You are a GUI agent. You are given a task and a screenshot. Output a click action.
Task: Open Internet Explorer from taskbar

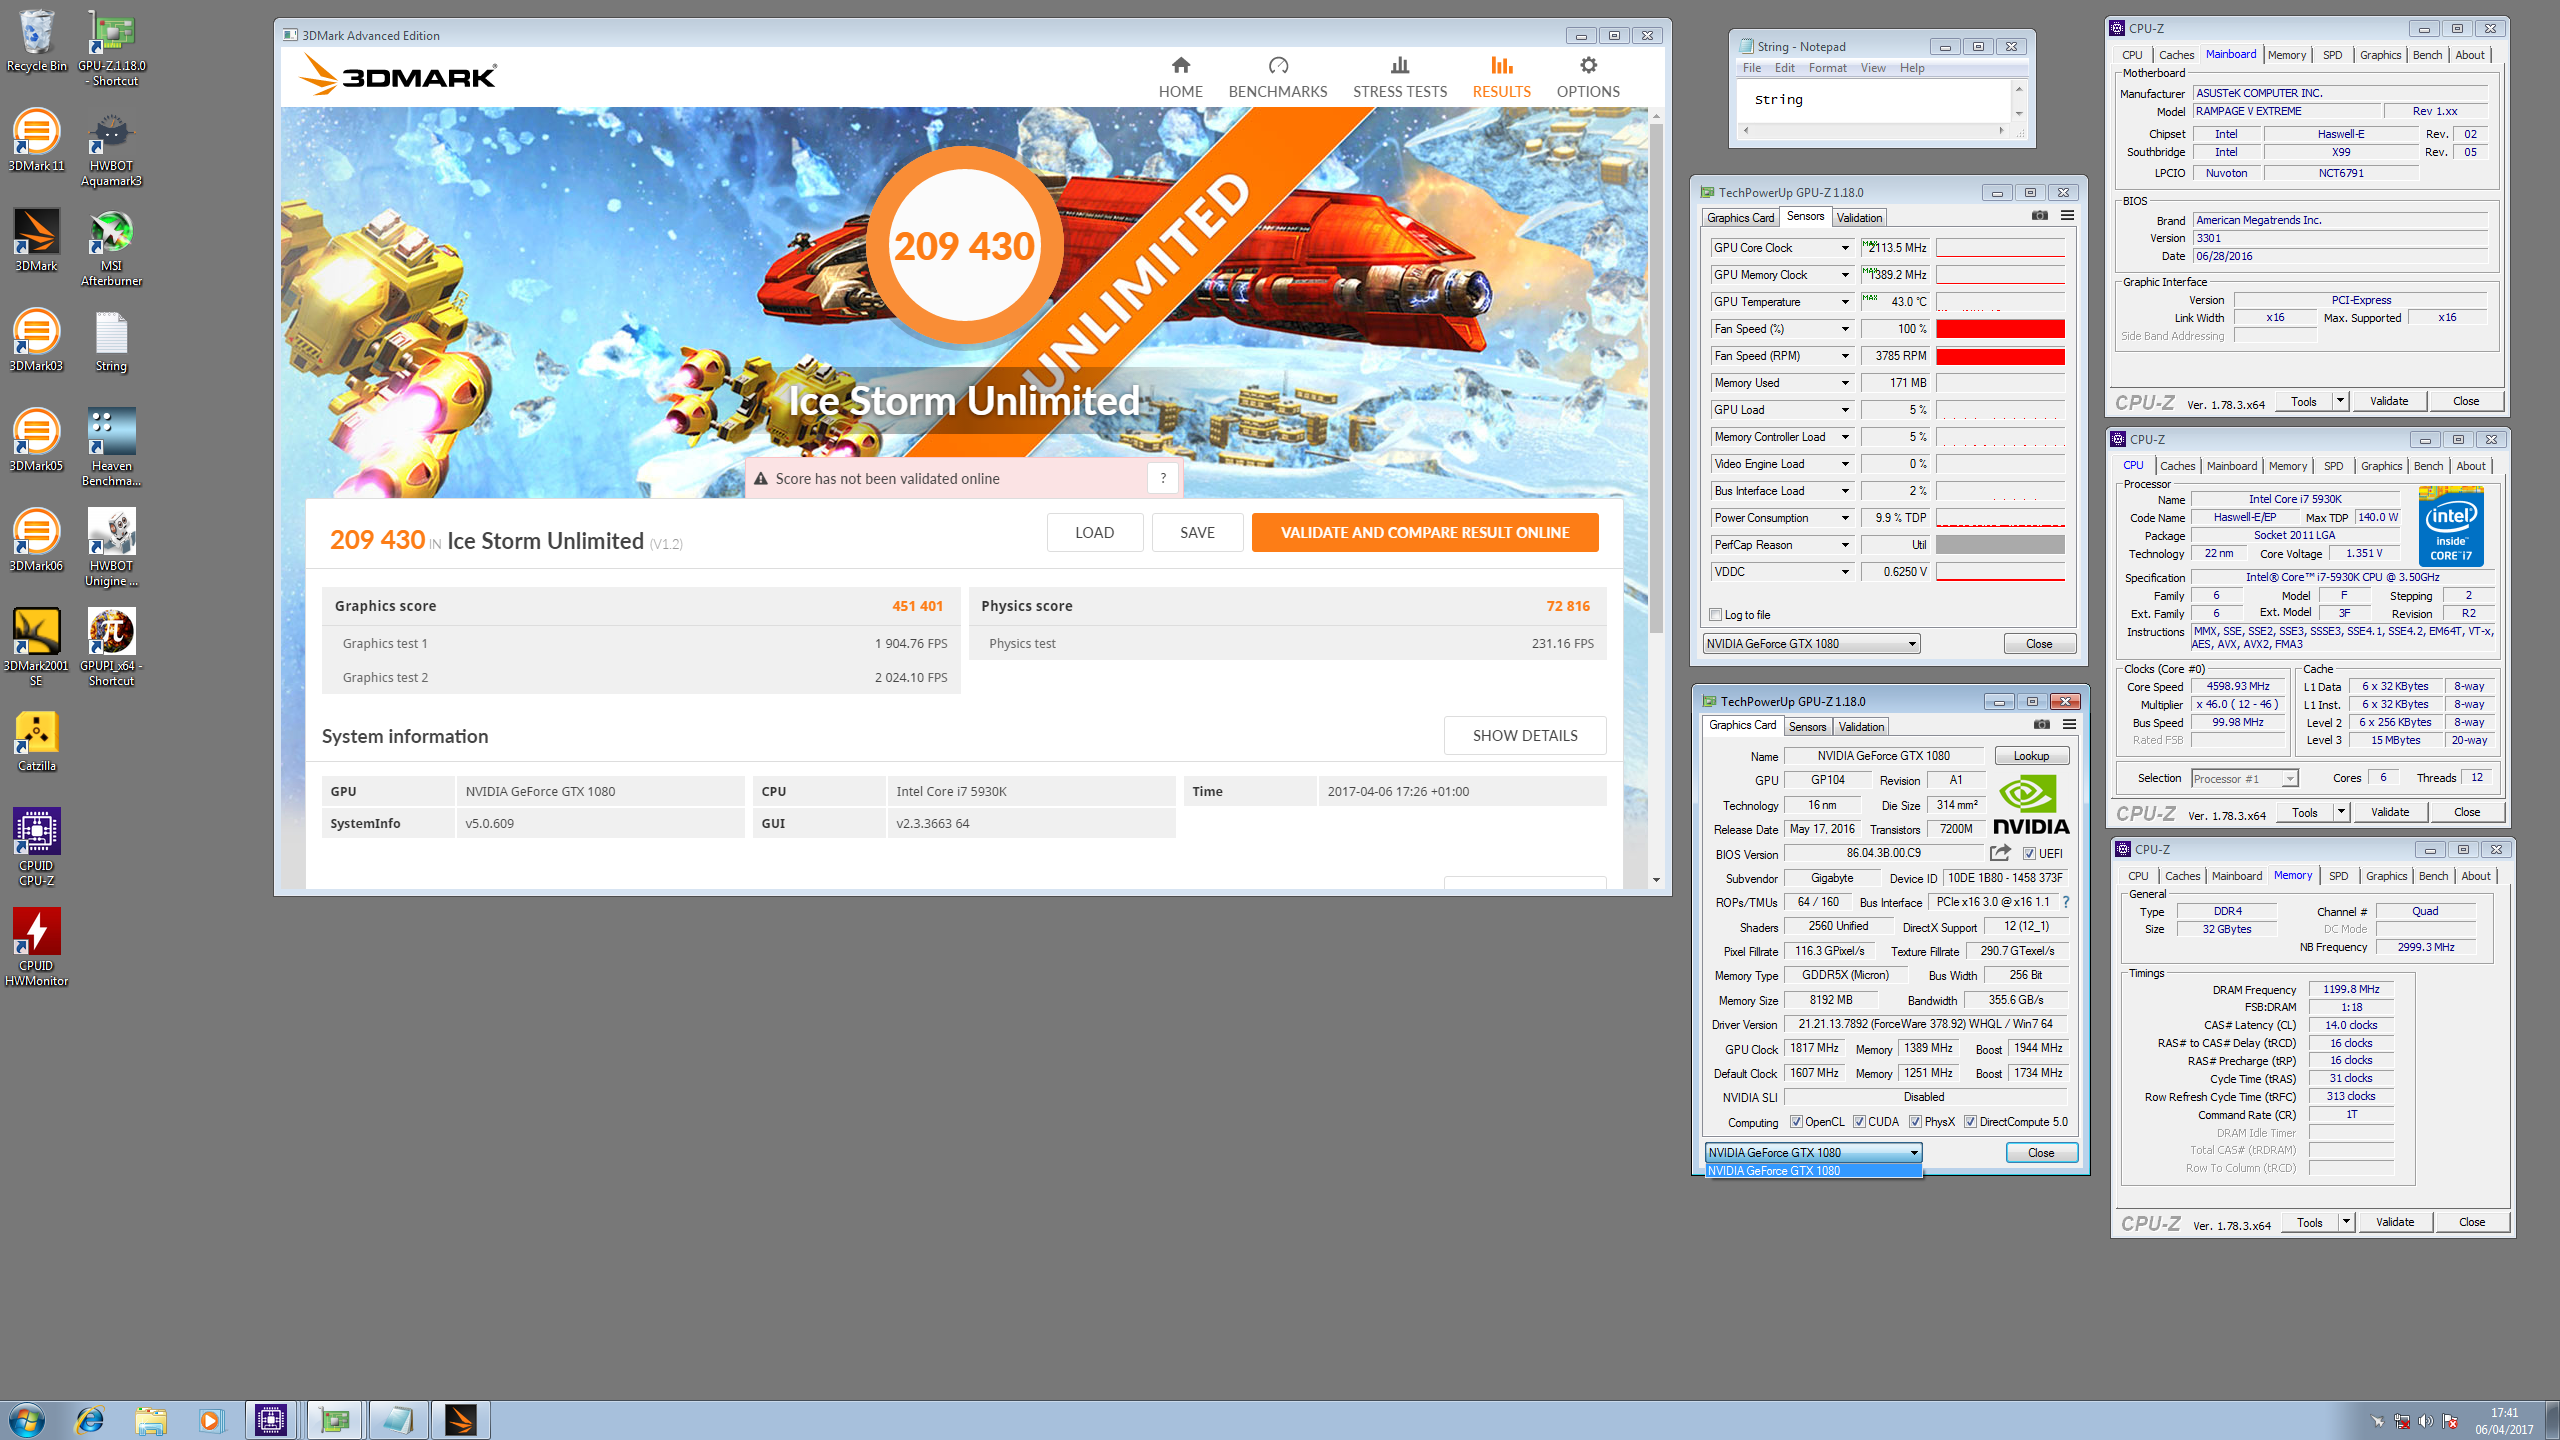point(90,1420)
